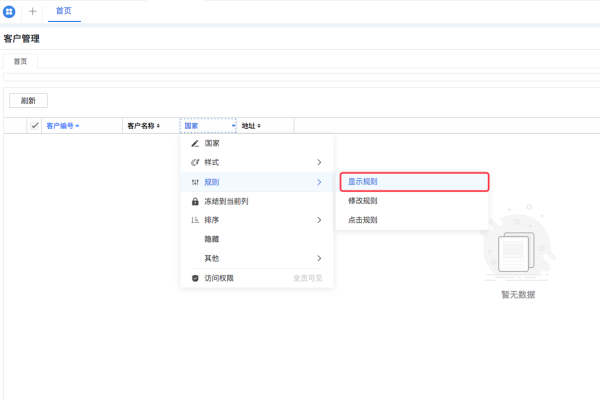Open the 排序 submenu
Viewport: 600px width, 400px height.
[x=257, y=220]
